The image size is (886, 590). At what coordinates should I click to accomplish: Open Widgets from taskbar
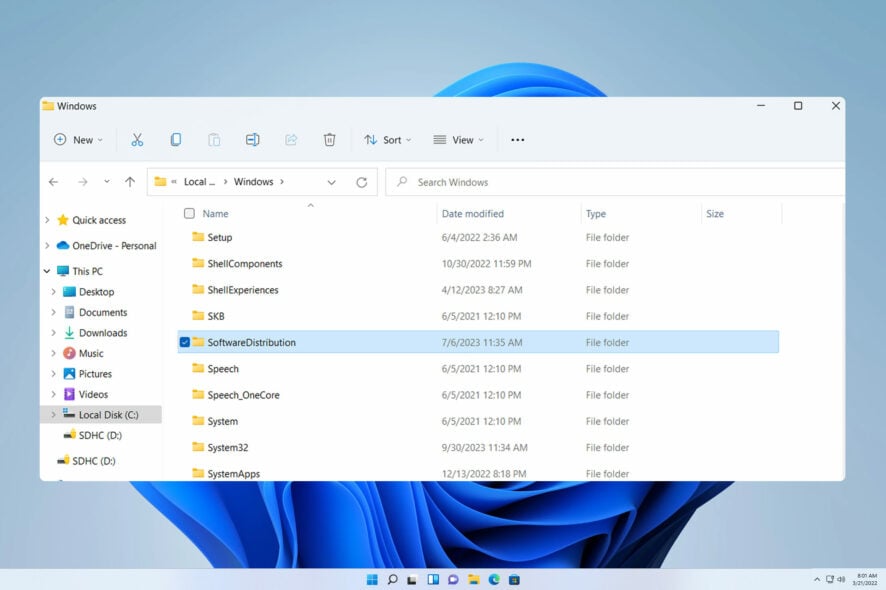click(x=433, y=579)
